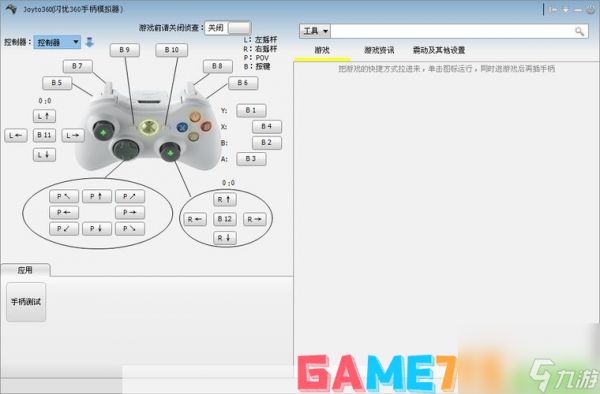Click the B 5 trigger button
This screenshot has height=394, width=600.
coord(57,83)
